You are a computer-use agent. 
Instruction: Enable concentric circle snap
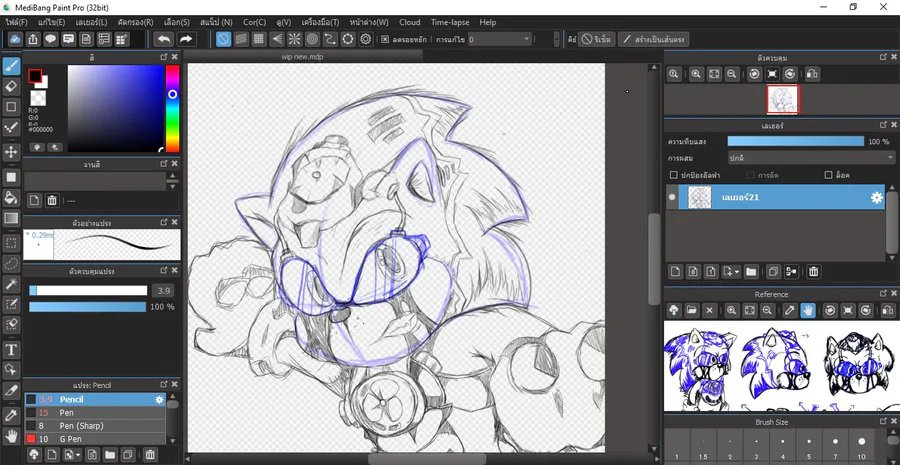pyautogui.click(x=312, y=39)
